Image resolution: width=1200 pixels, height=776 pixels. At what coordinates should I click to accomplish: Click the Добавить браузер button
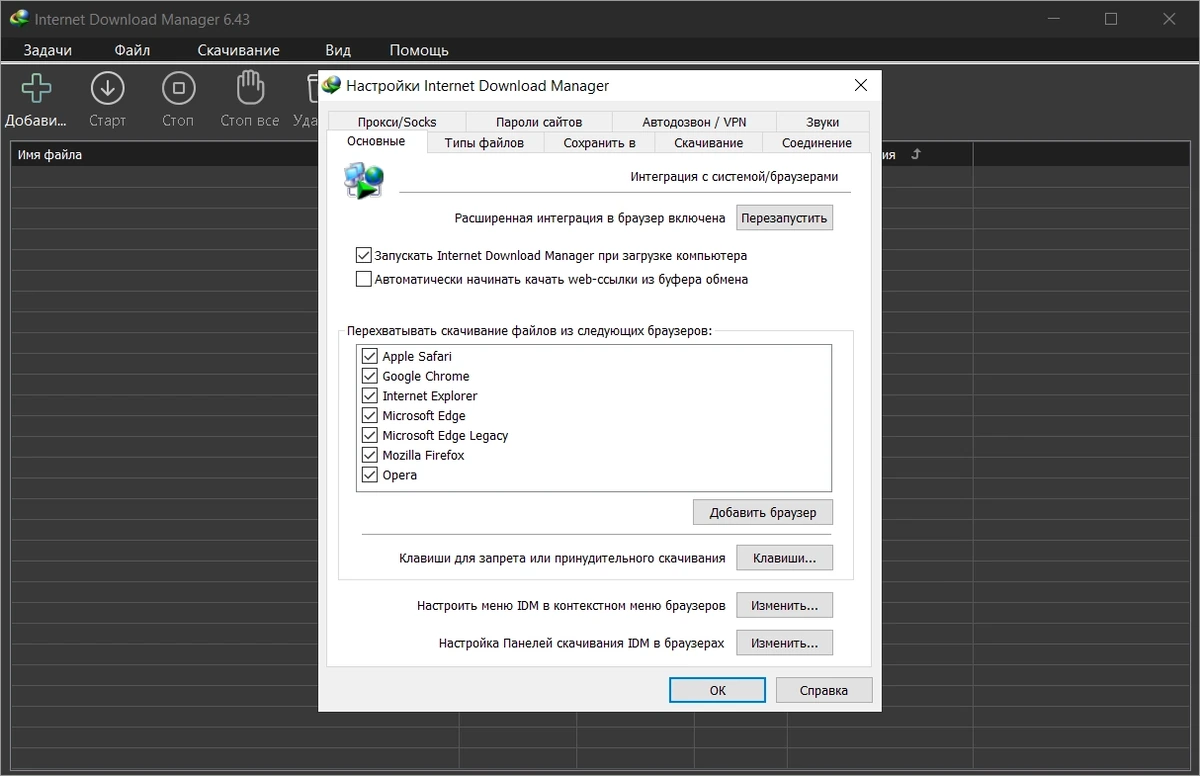point(763,512)
